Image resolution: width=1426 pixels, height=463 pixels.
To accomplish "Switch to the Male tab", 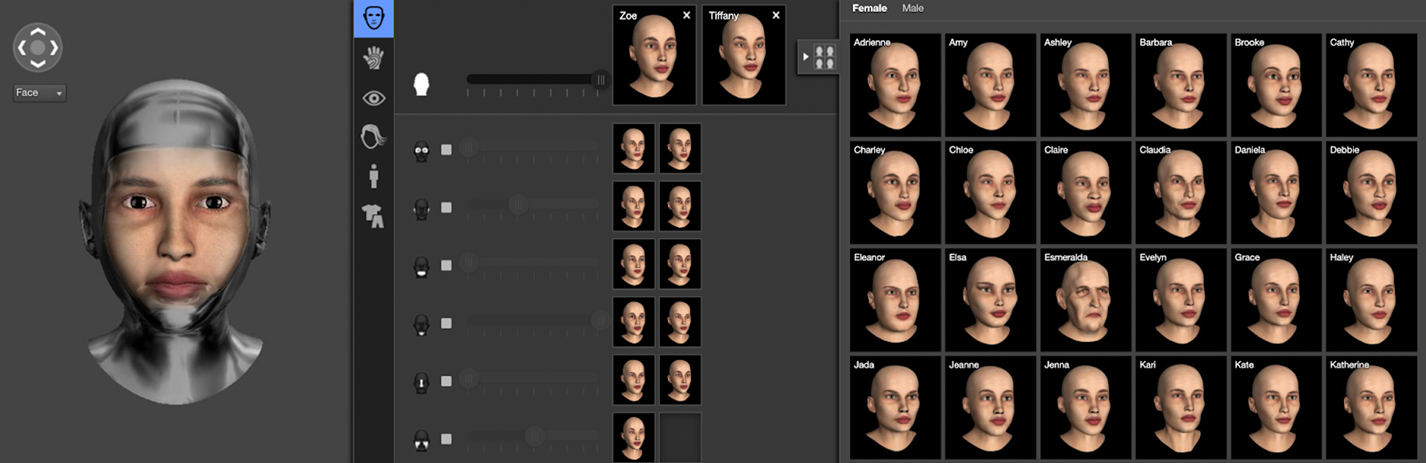I will coord(912,8).
